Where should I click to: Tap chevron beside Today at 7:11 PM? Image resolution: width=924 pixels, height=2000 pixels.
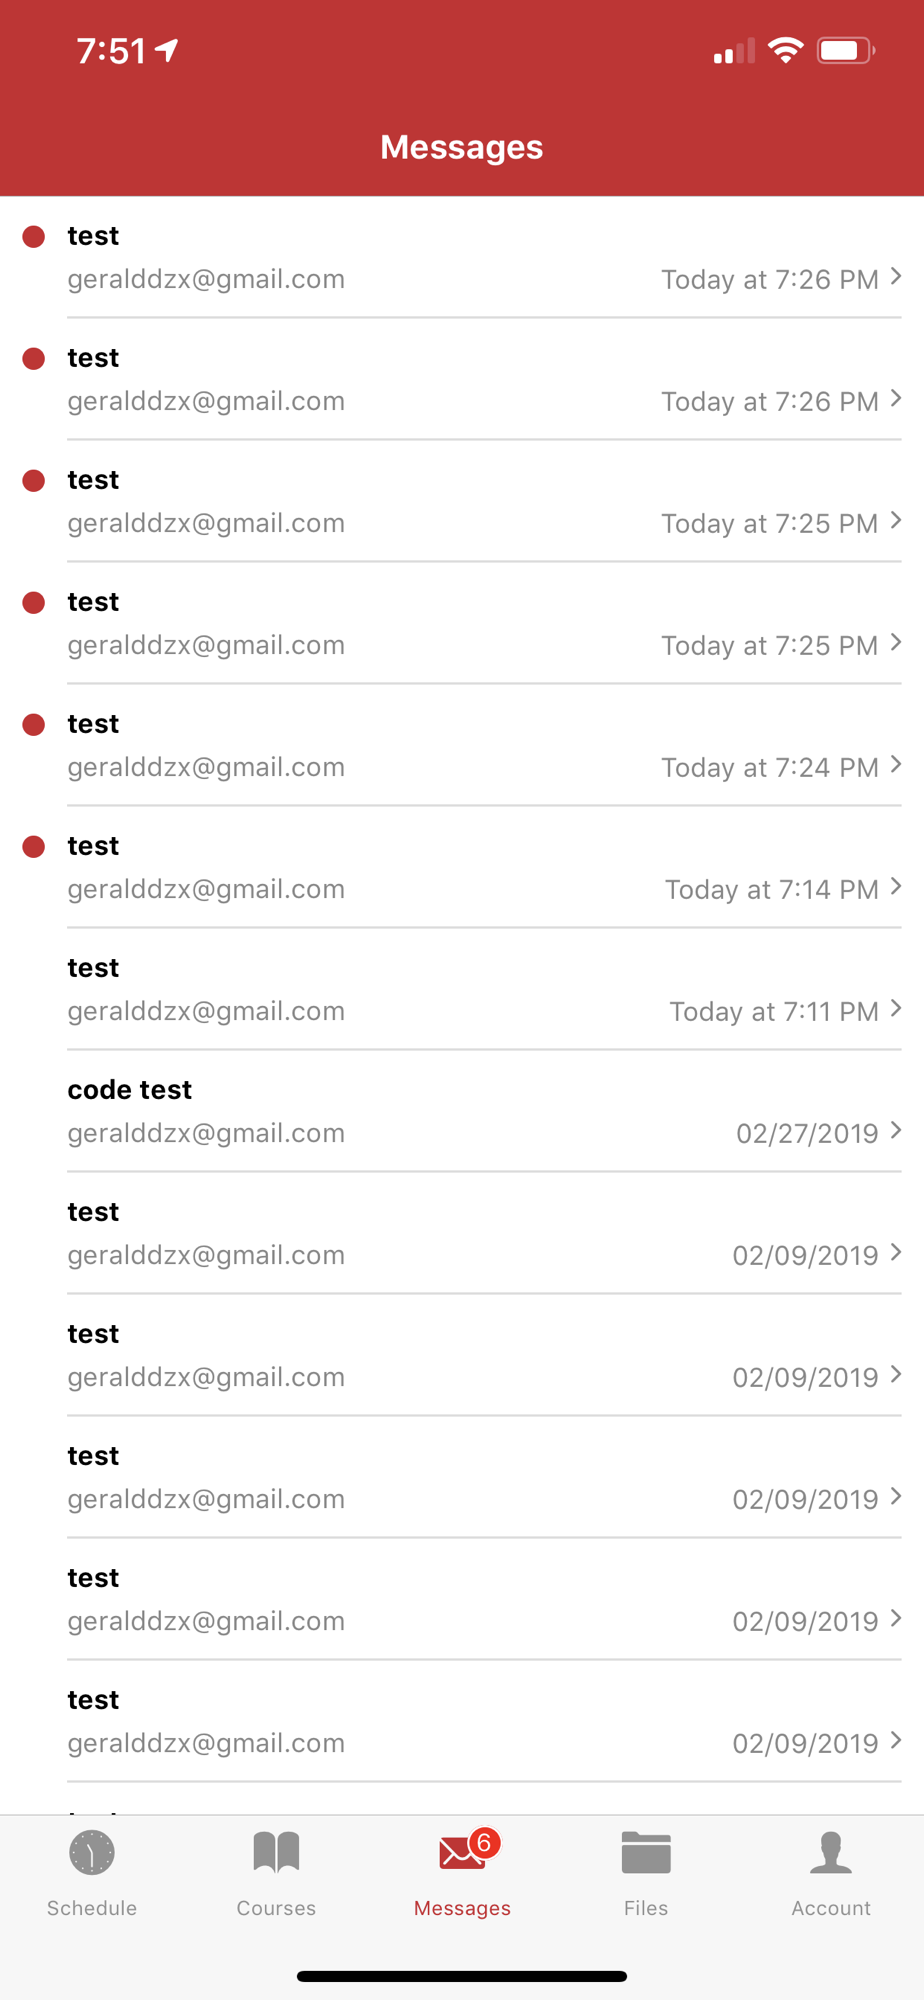(896, 1008)
